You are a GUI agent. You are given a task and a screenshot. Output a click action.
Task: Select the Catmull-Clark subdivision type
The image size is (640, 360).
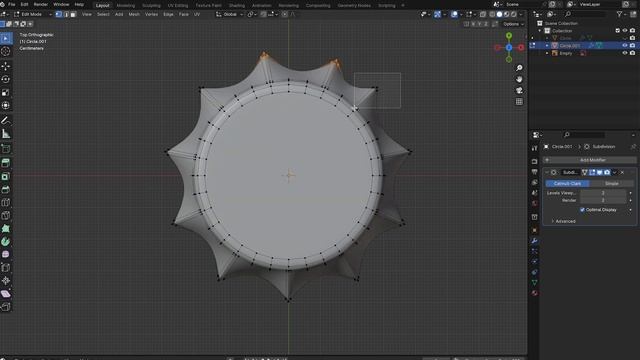pyautogui.click(x=567, y=184)
